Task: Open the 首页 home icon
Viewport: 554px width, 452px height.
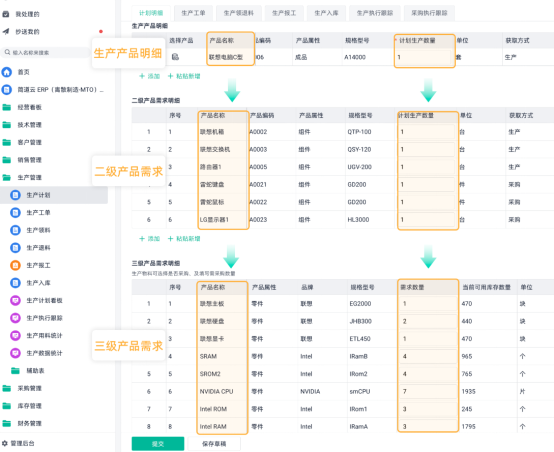Action: tap(7, 72)
